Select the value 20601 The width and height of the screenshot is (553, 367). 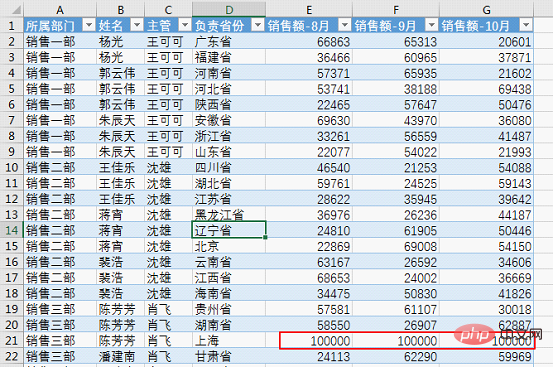point(515,42)
